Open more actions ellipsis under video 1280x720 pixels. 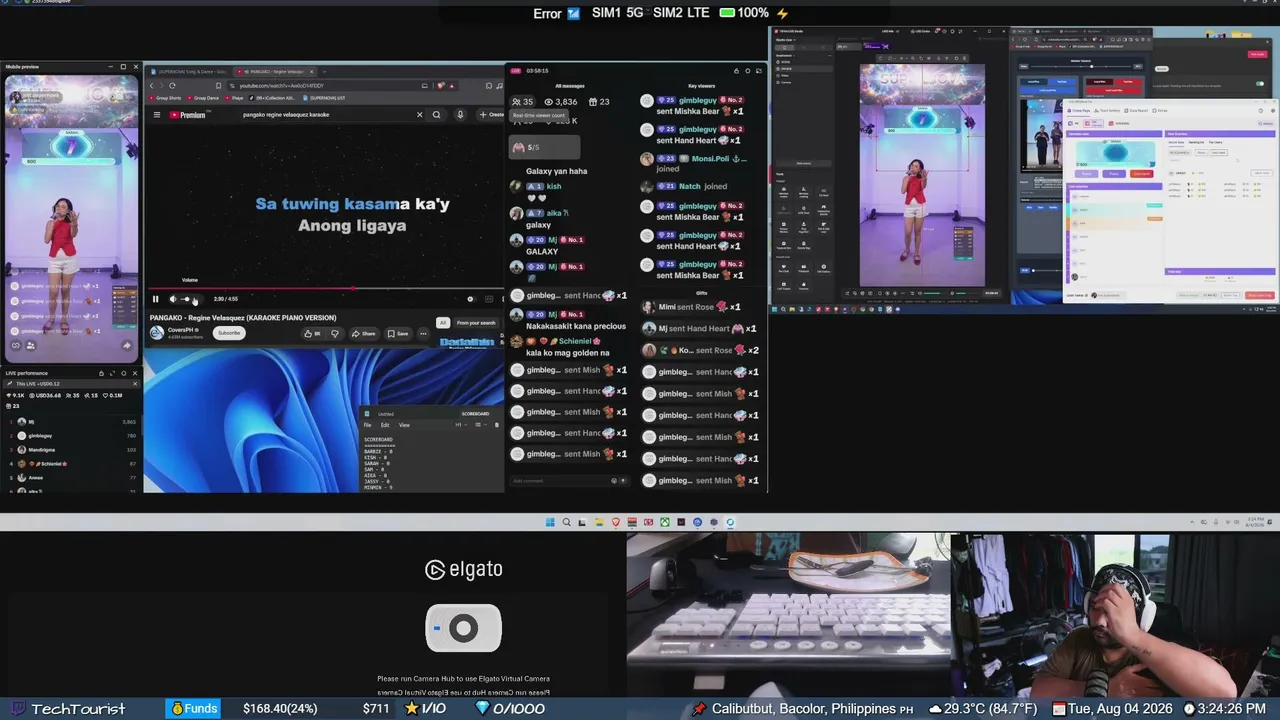coord(423,334)
